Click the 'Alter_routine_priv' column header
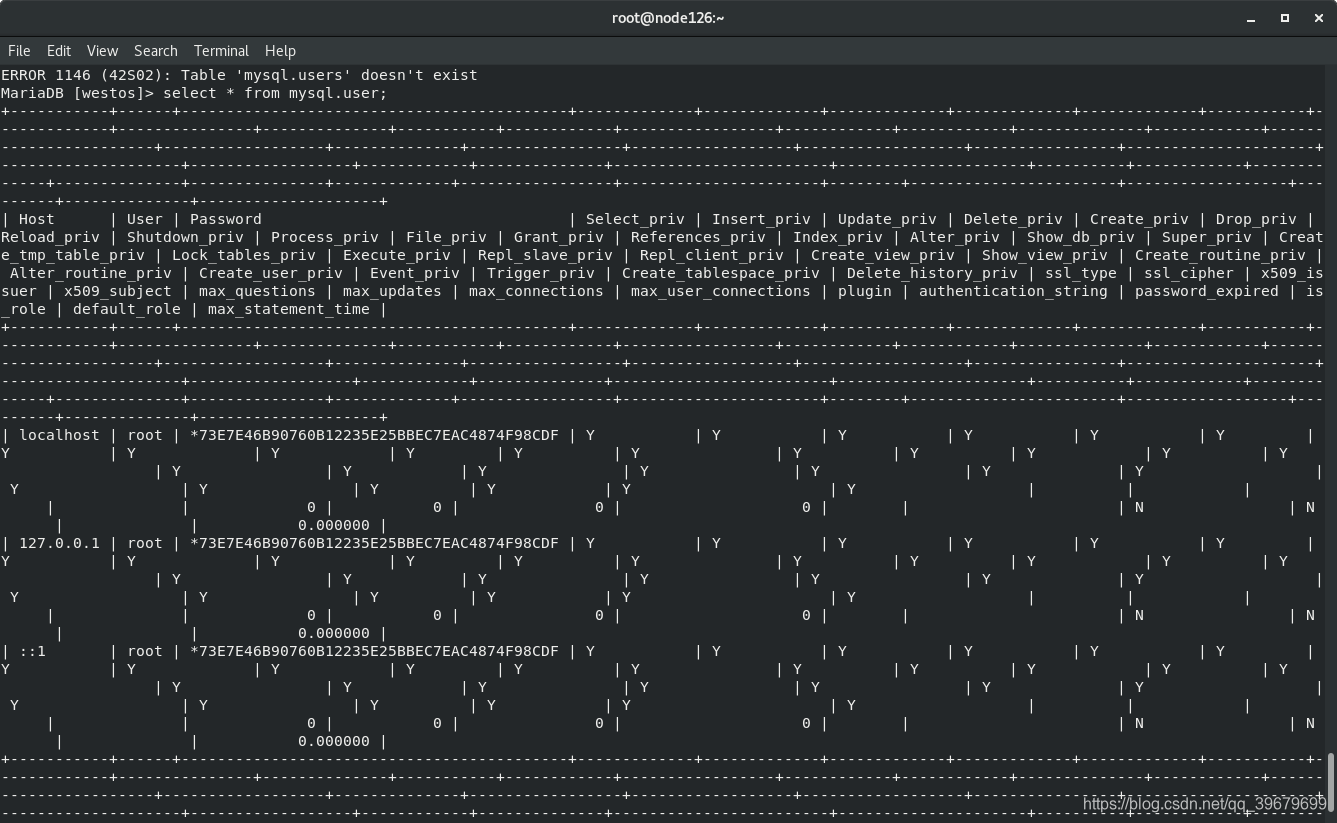 (91, 273)
